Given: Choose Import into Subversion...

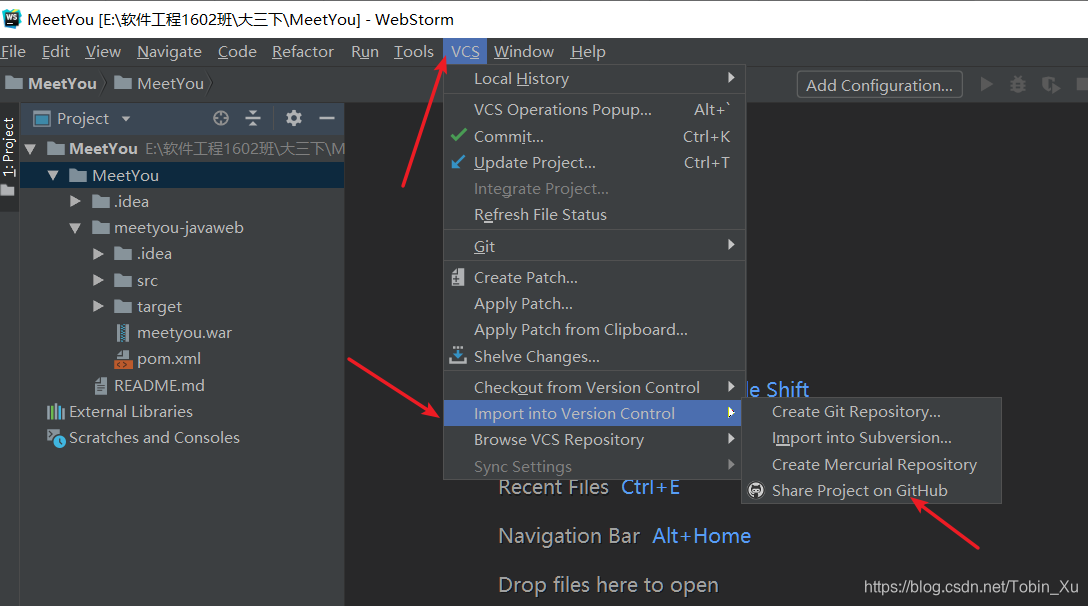Looking at the screenshot, I should pyautogui.click(x=871, y=438).
